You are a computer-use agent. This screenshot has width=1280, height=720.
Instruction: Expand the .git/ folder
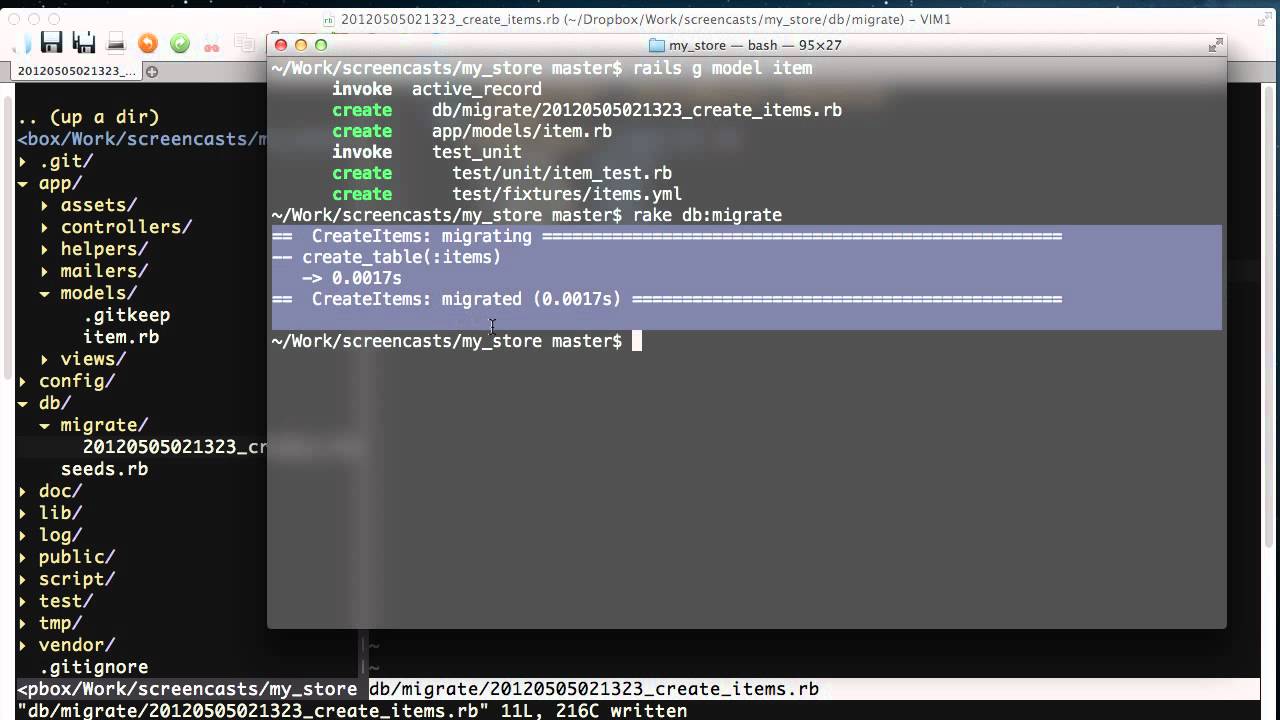(24, 161)
